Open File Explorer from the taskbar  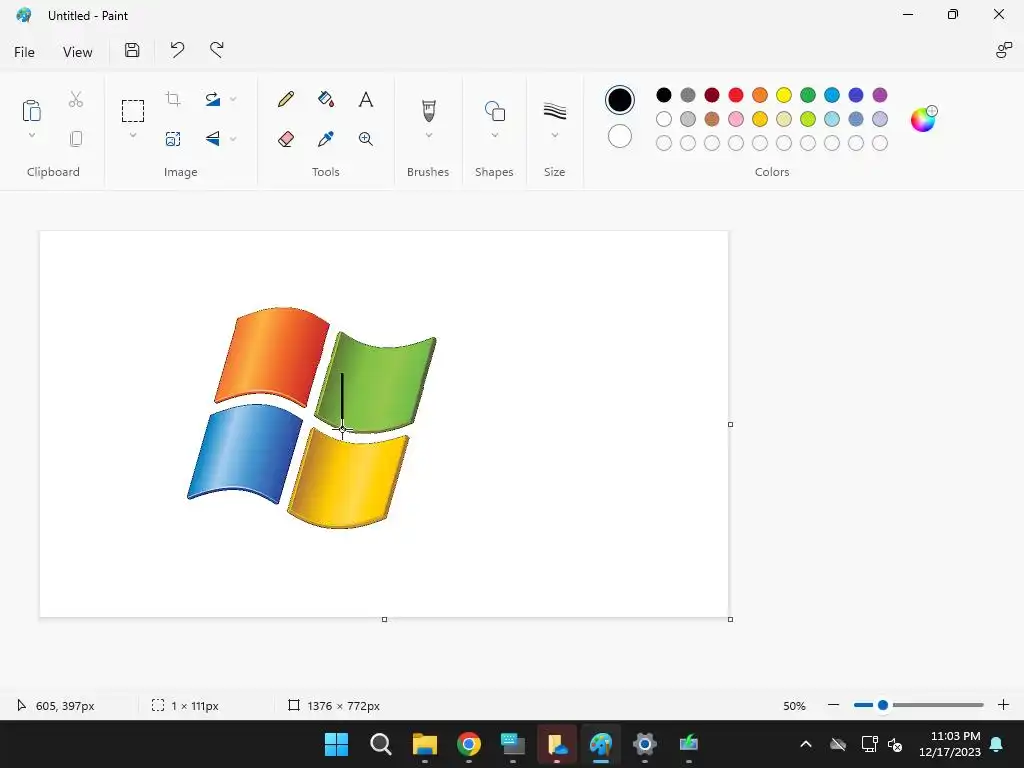click(x=424, y=744)
